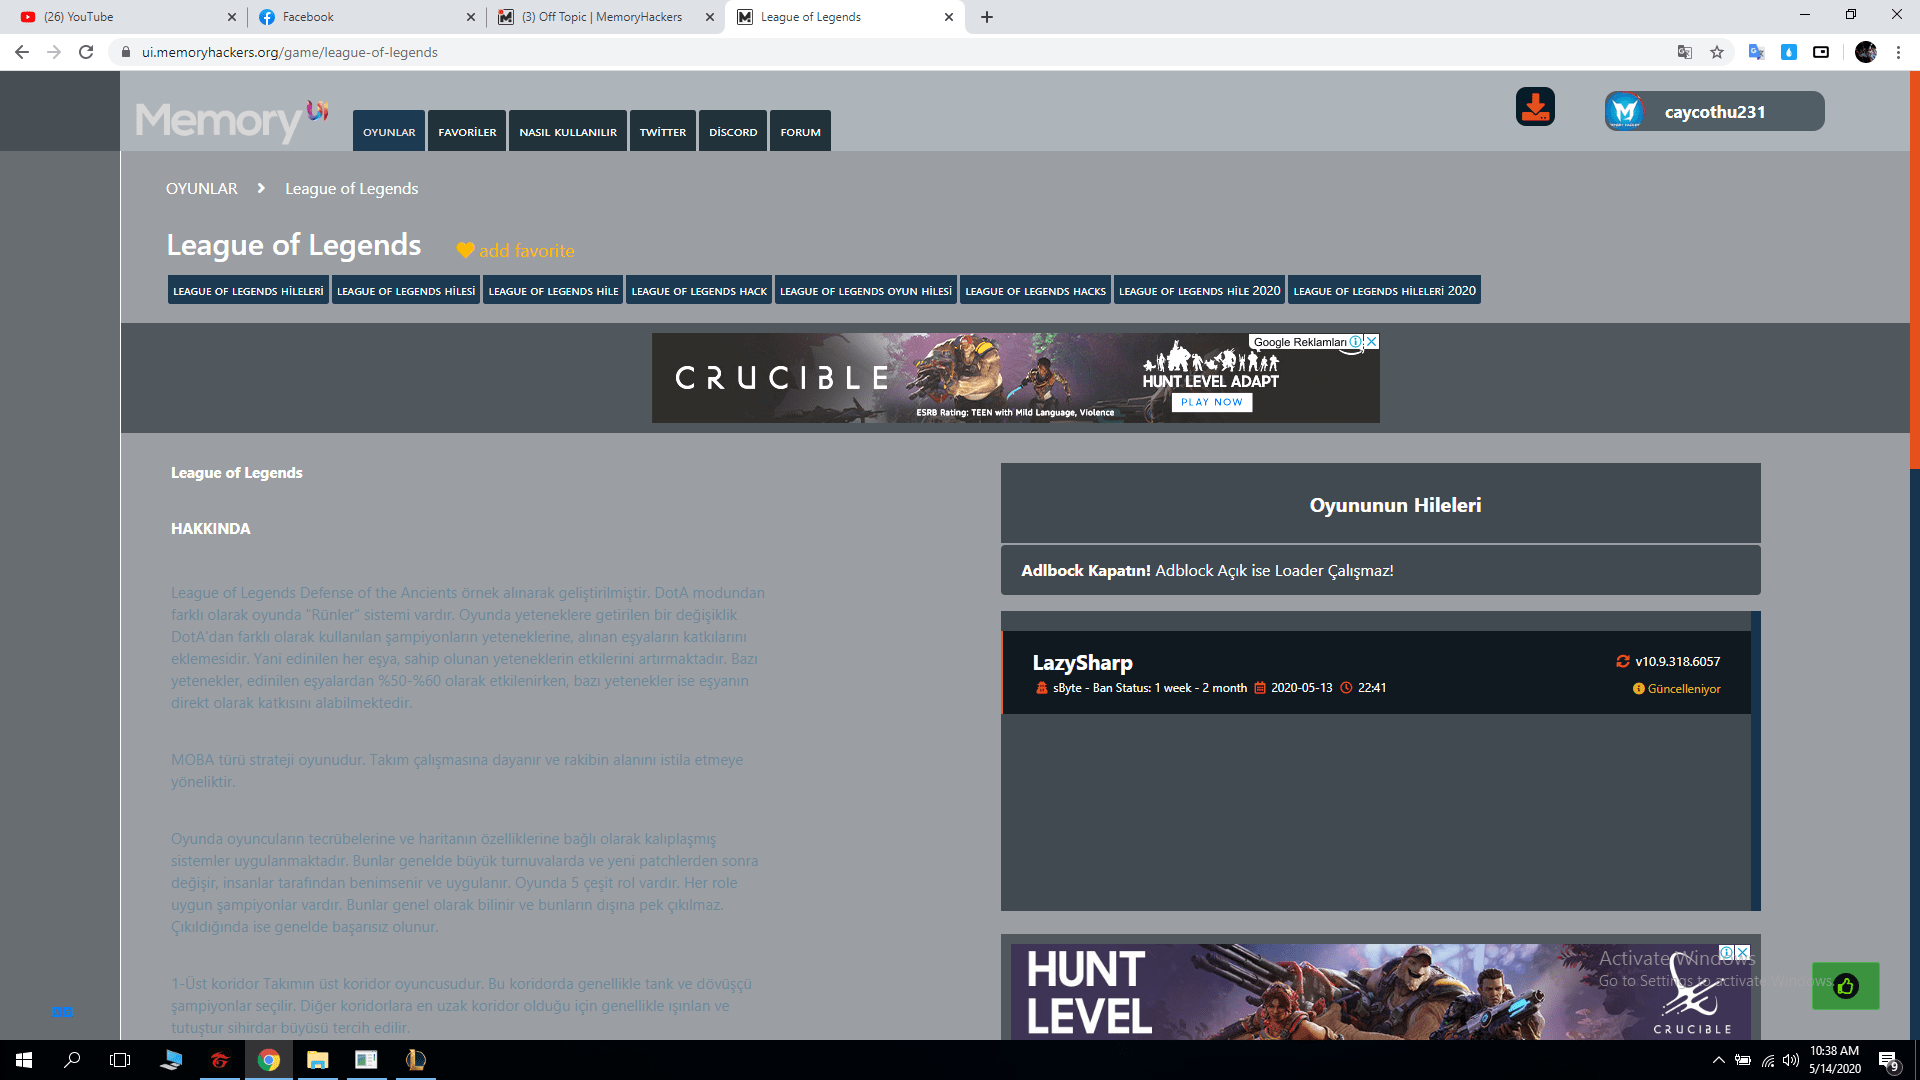Image resolution: width=1920 pixels, height=1080 pixels.
Task: Go back to the previous page
Action: 22,52
